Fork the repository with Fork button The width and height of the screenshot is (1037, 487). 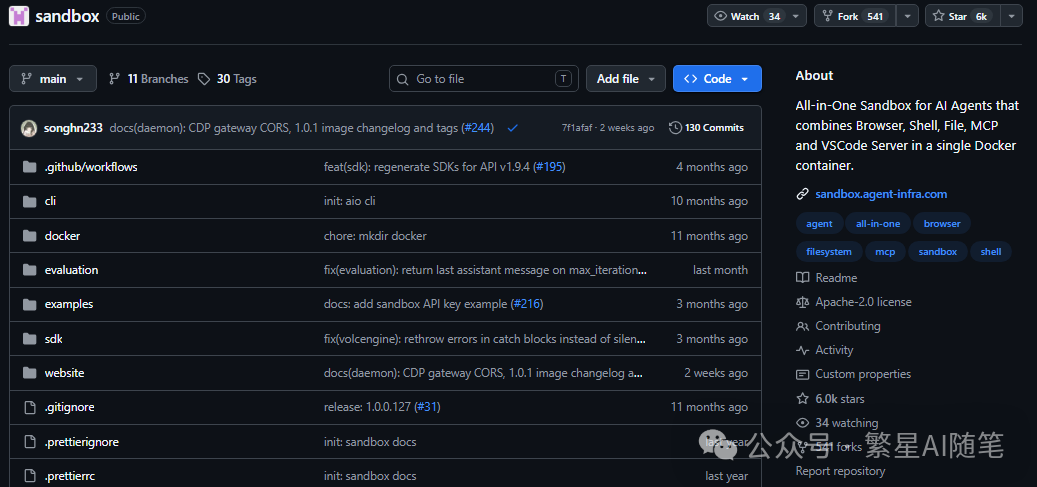coord(854,17)
